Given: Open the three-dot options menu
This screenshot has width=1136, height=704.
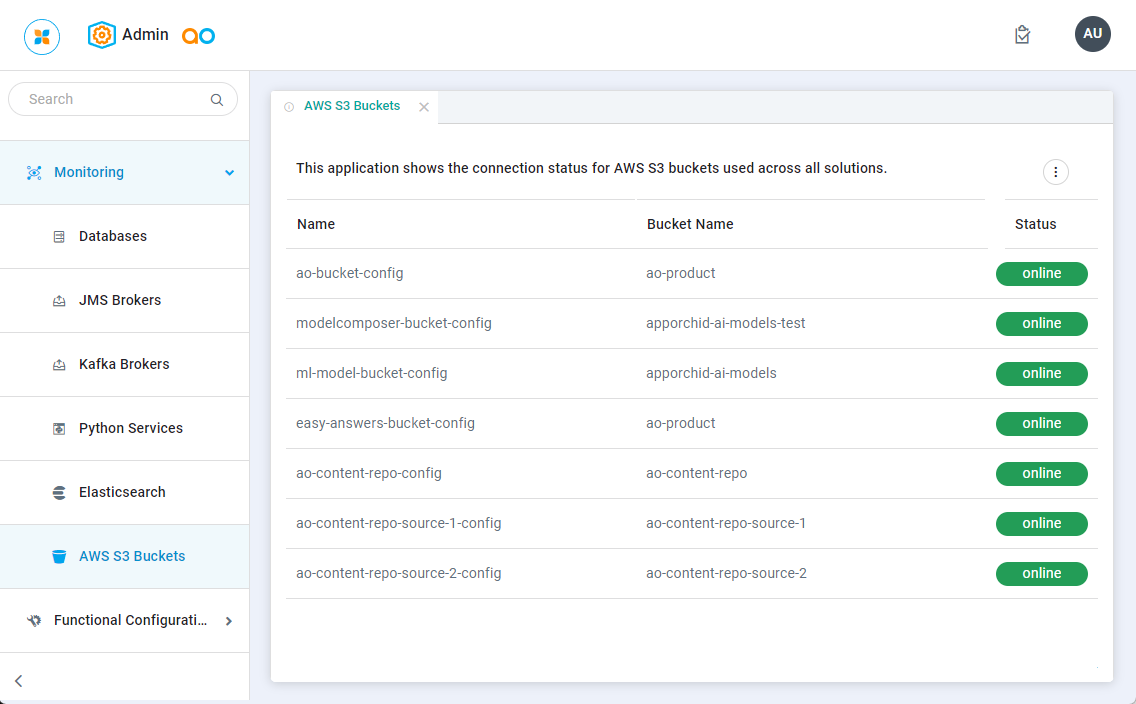Looking at the screenshot, I should click(x=1055, y=172).
